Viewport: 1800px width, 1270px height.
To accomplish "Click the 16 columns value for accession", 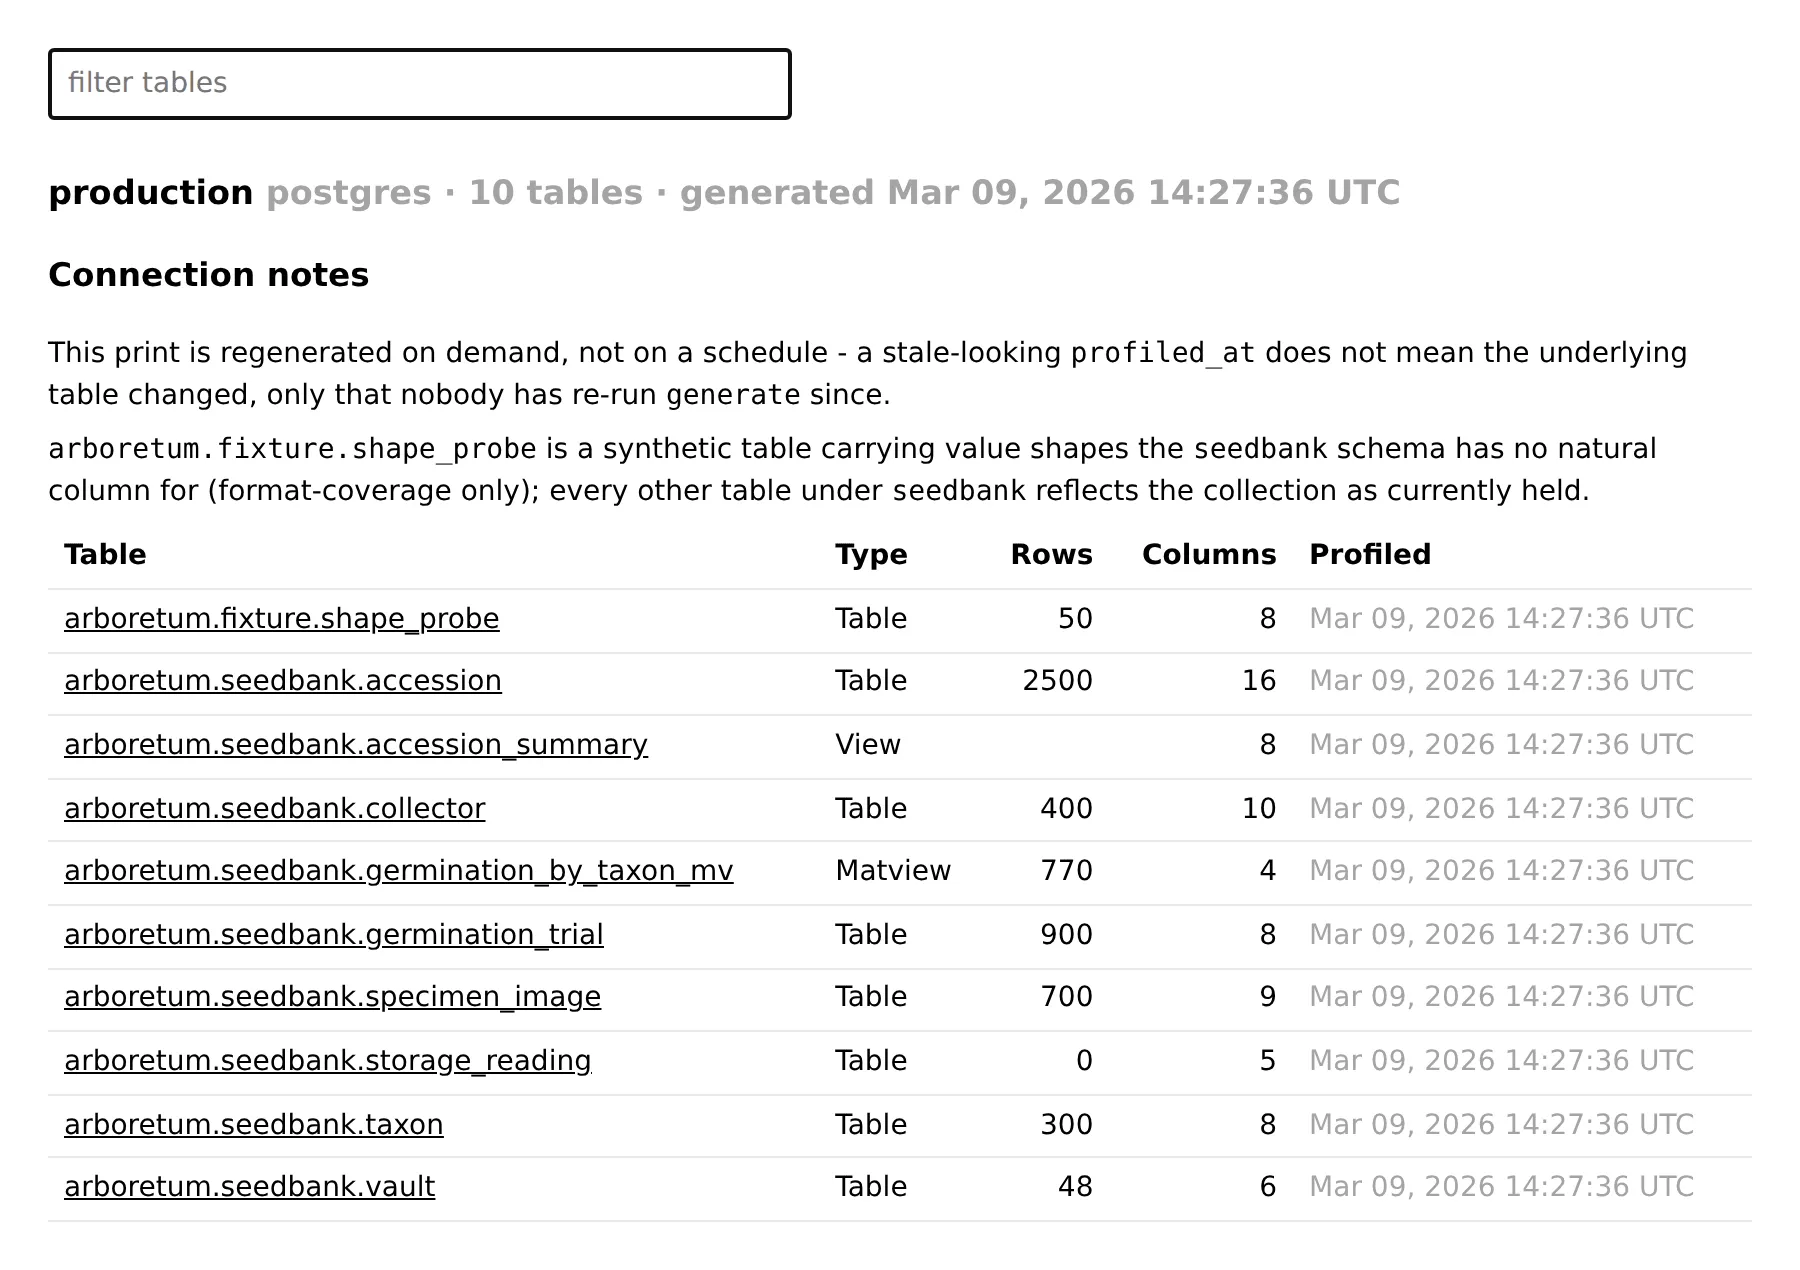I will [1259, 681].
